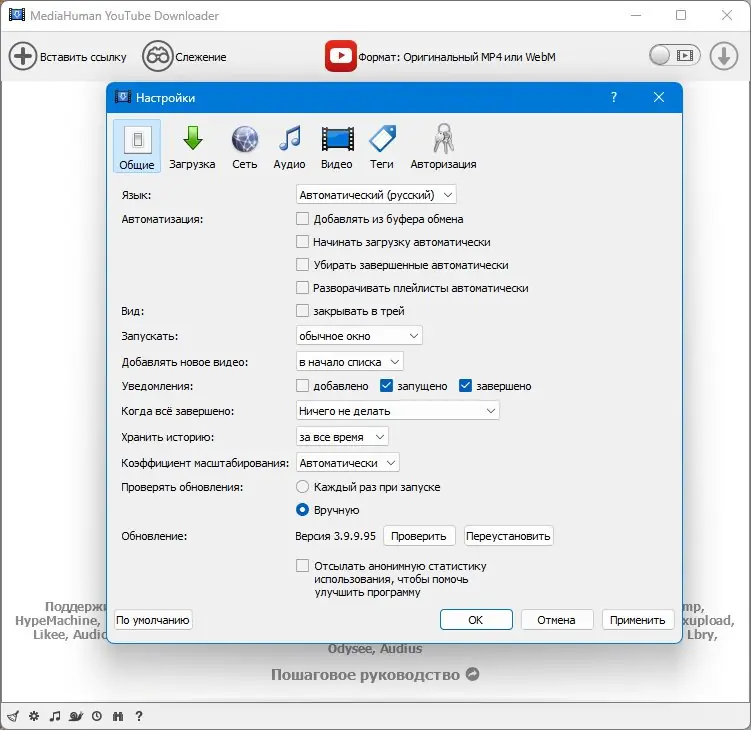Screen dimensions: 751x730
Task: Enable закрывать в трей checkbox
Action: click(x=302, y=311)
